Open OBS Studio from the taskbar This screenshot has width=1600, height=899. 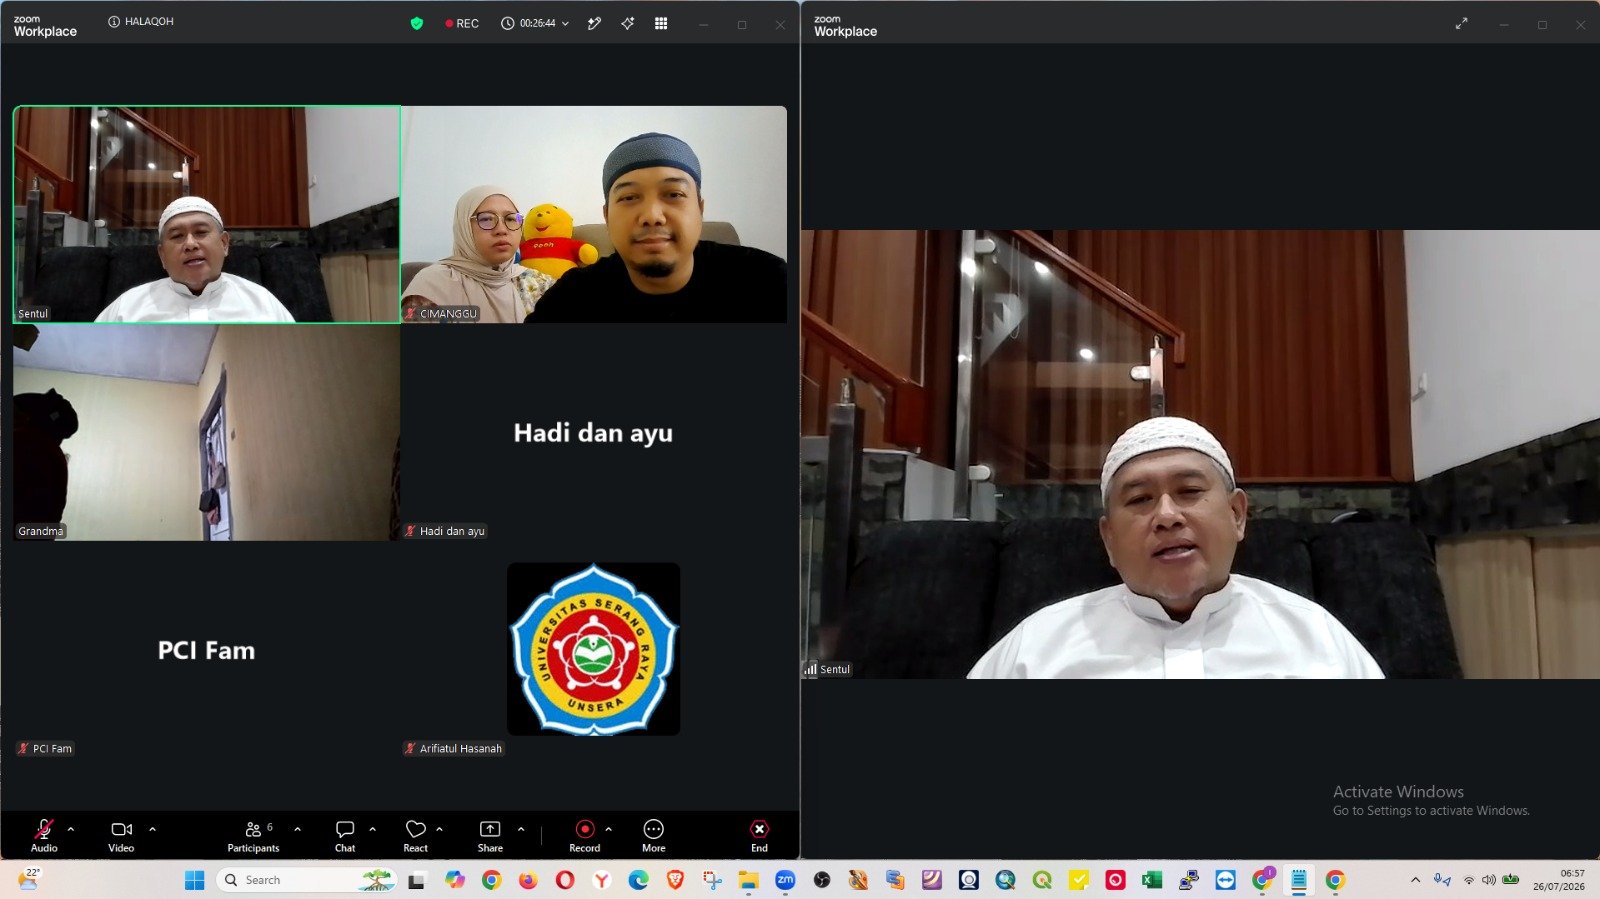[x=822, y=880]
